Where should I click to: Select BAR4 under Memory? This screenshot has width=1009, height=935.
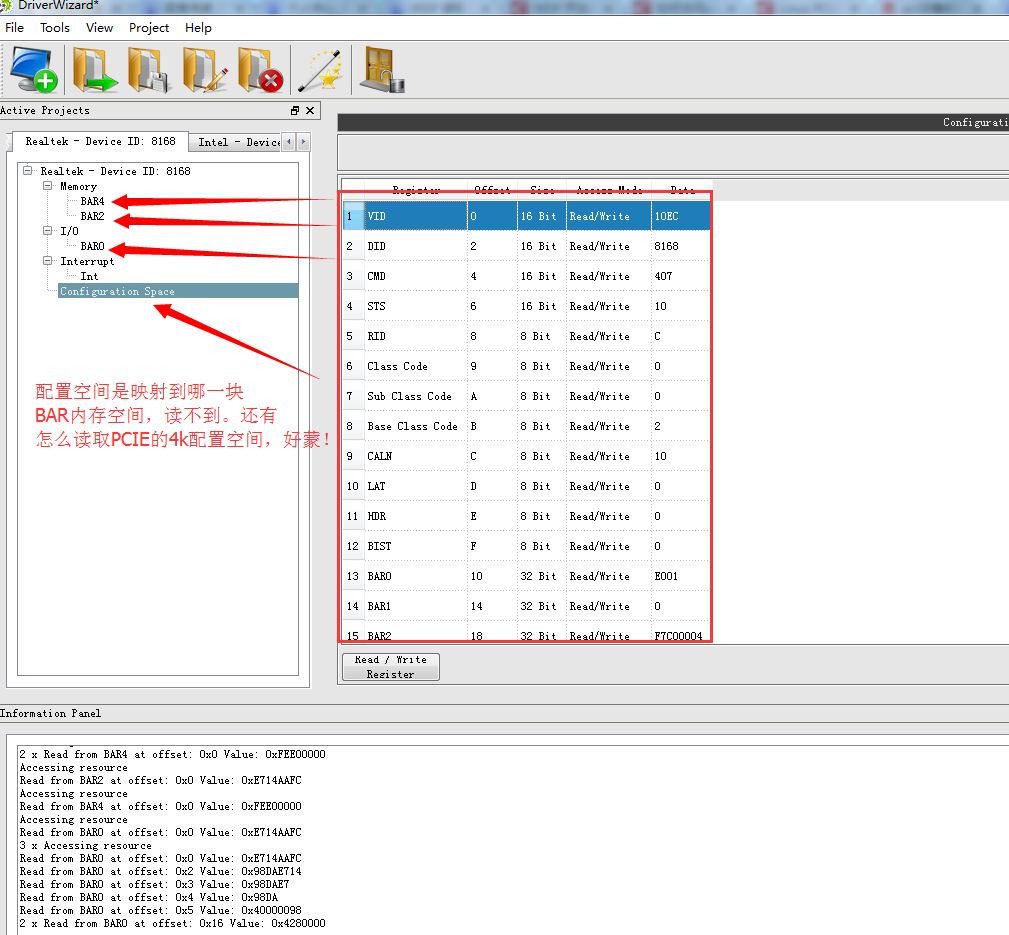click(x=92, y=201)
